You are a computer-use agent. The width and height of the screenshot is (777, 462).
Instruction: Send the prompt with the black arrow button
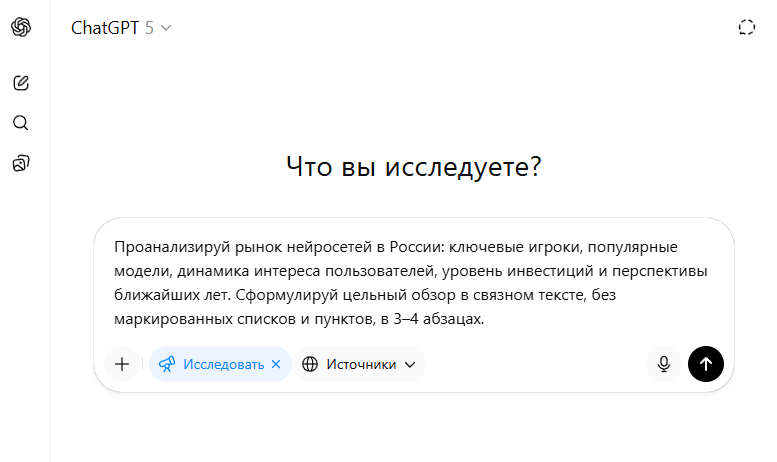[706, 364]
